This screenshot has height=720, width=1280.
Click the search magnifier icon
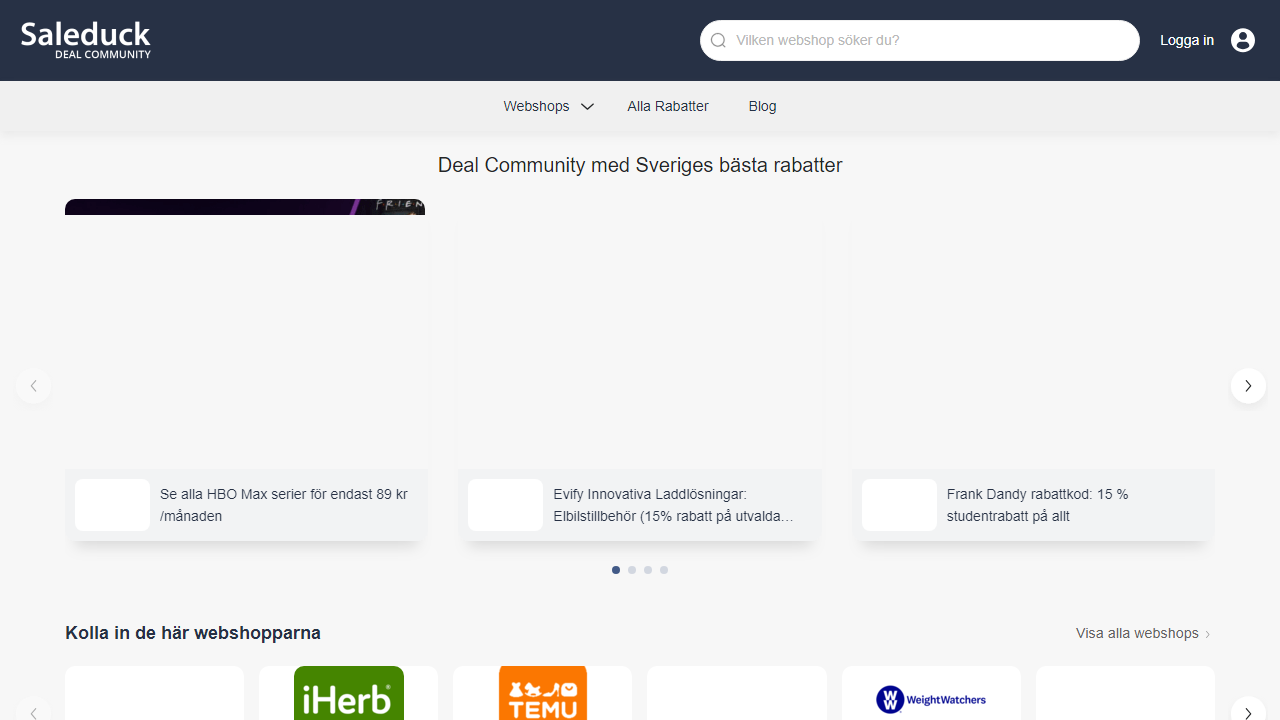click(718, 41)
